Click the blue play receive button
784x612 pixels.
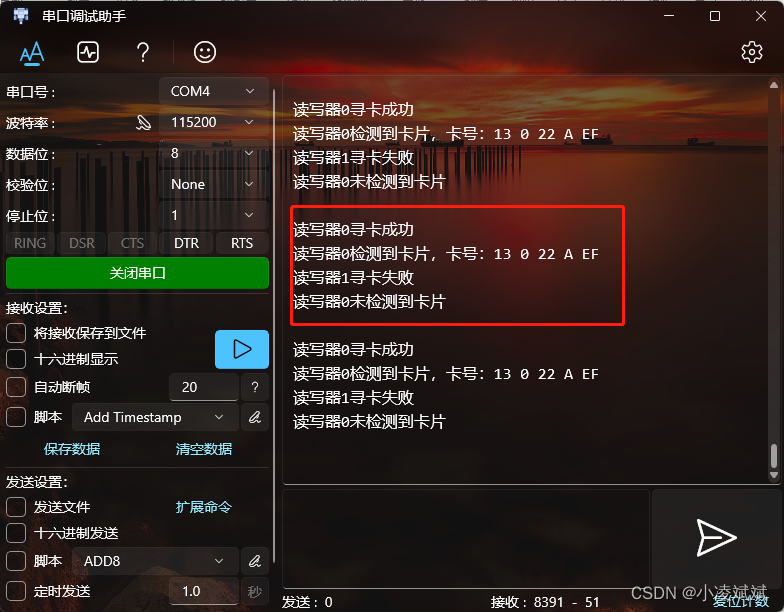tap(242, 349)
